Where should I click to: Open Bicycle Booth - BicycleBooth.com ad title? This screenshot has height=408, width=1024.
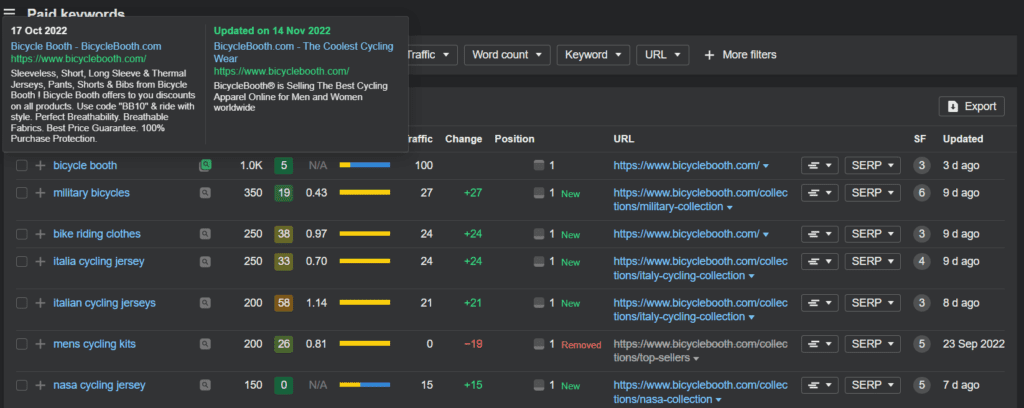click(x=86, y=46)
